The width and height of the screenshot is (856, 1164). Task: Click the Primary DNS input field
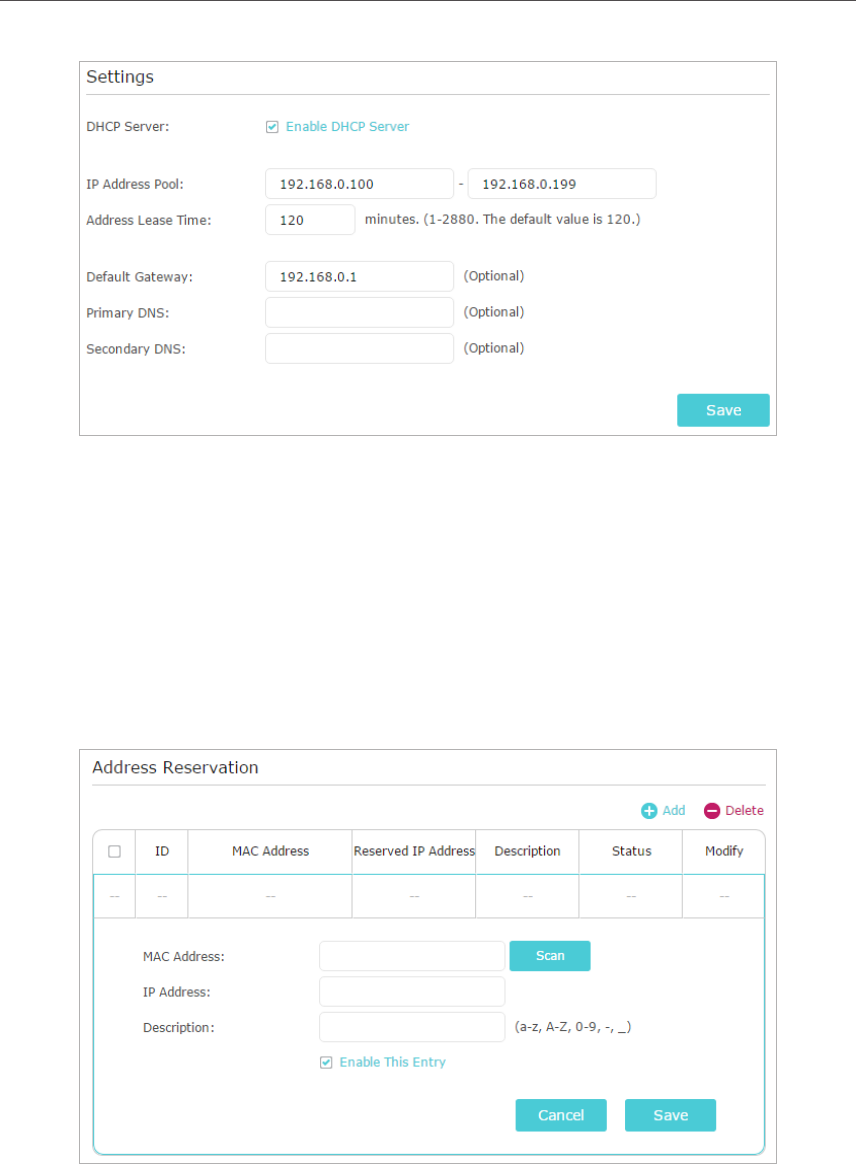[x=359, y=313]
